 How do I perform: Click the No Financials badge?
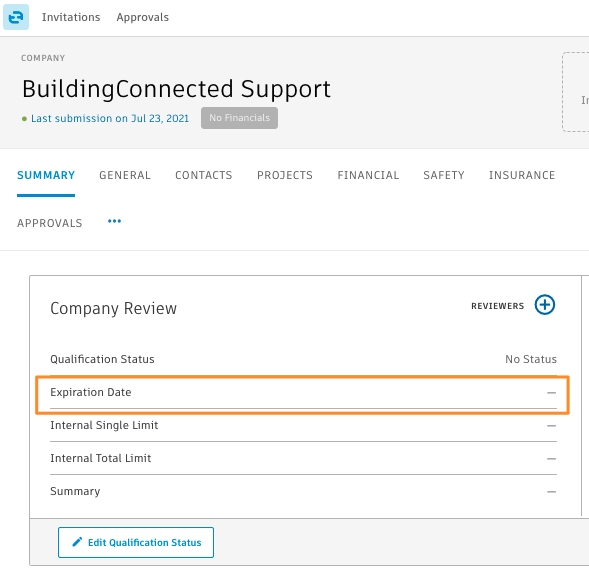(x=239, y=118)
